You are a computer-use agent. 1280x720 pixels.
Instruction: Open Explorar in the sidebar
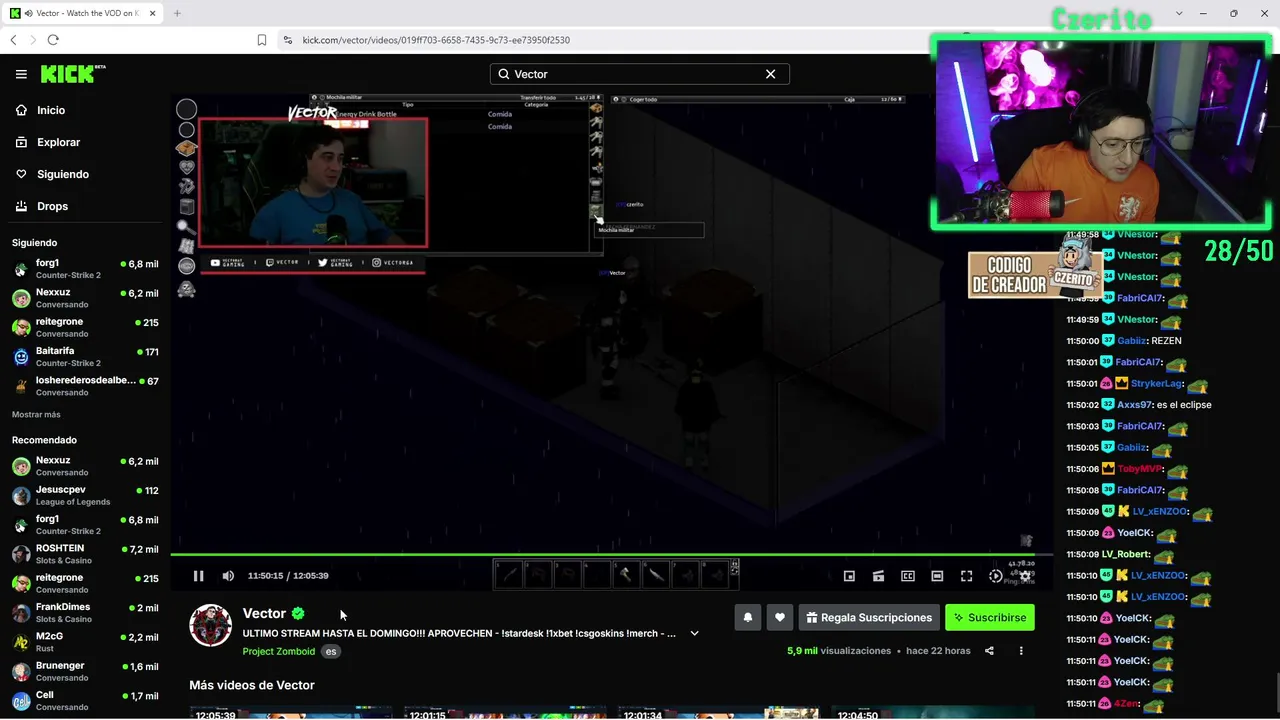coord(85,142)
